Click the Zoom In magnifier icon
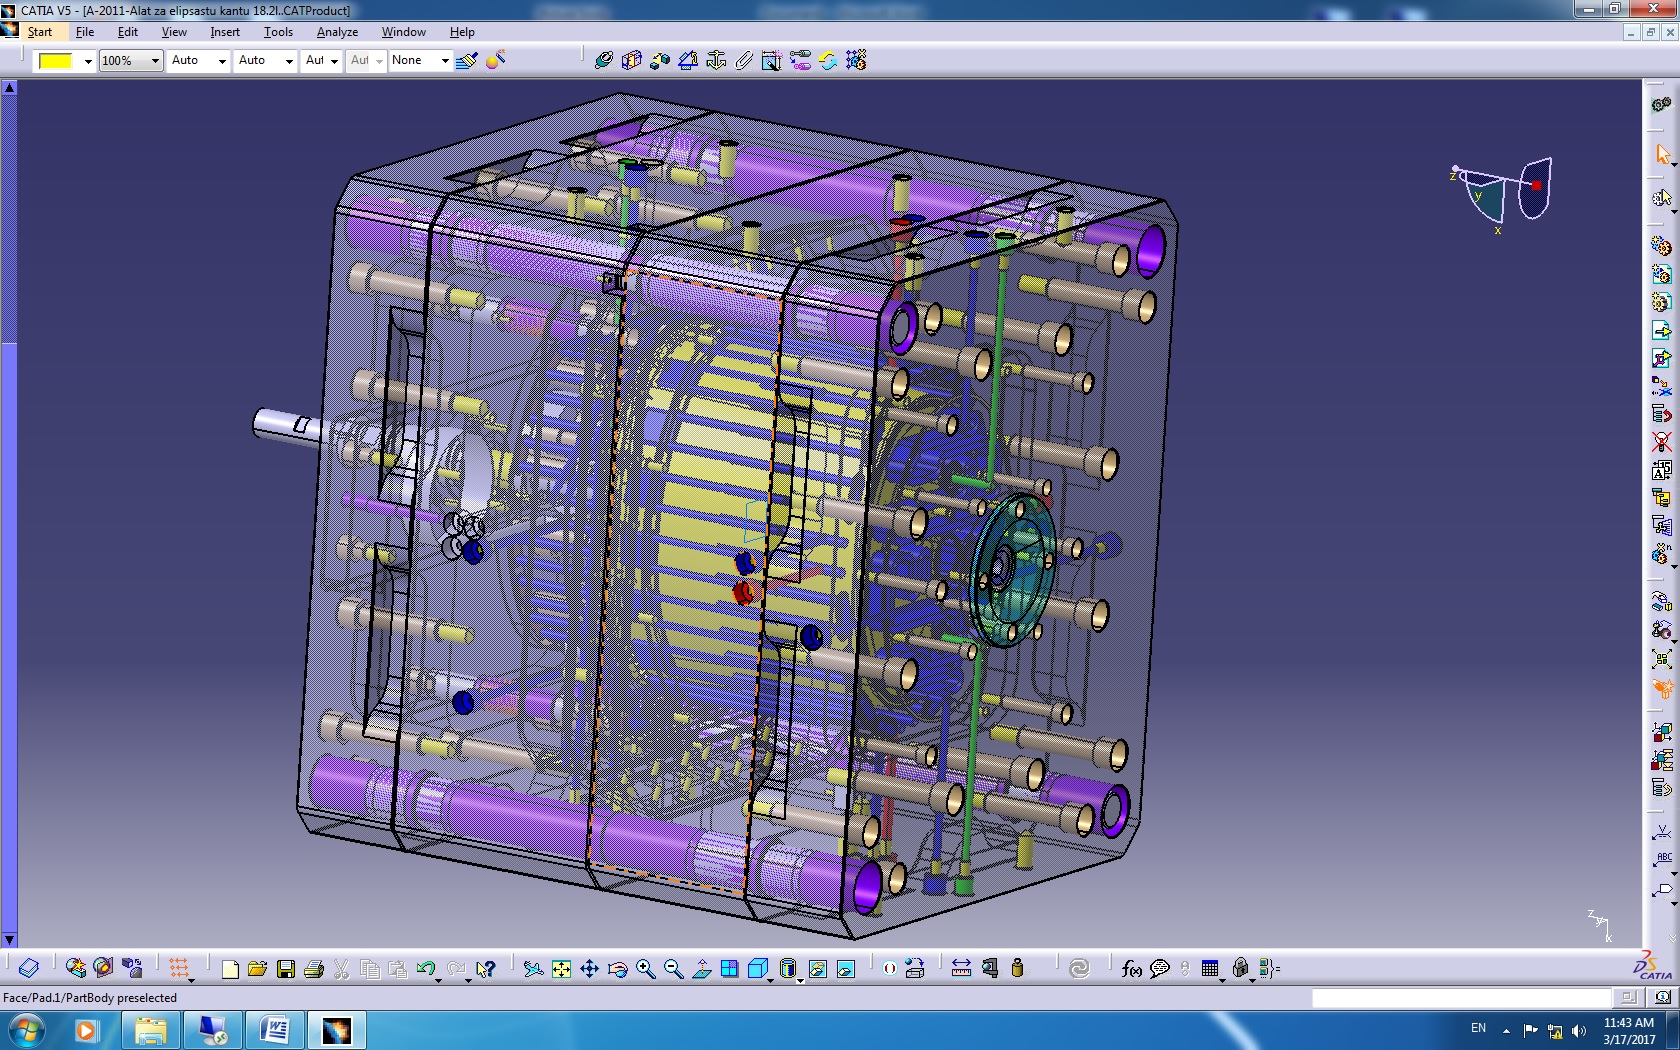 [x=645, y=968]
